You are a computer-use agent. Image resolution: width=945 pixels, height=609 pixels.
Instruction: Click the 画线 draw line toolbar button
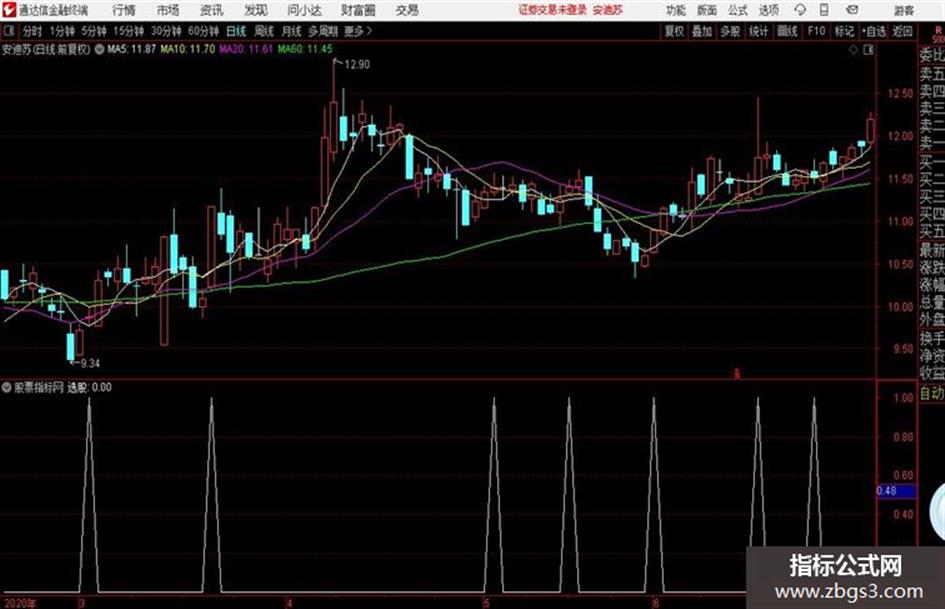tap(787, 31)
